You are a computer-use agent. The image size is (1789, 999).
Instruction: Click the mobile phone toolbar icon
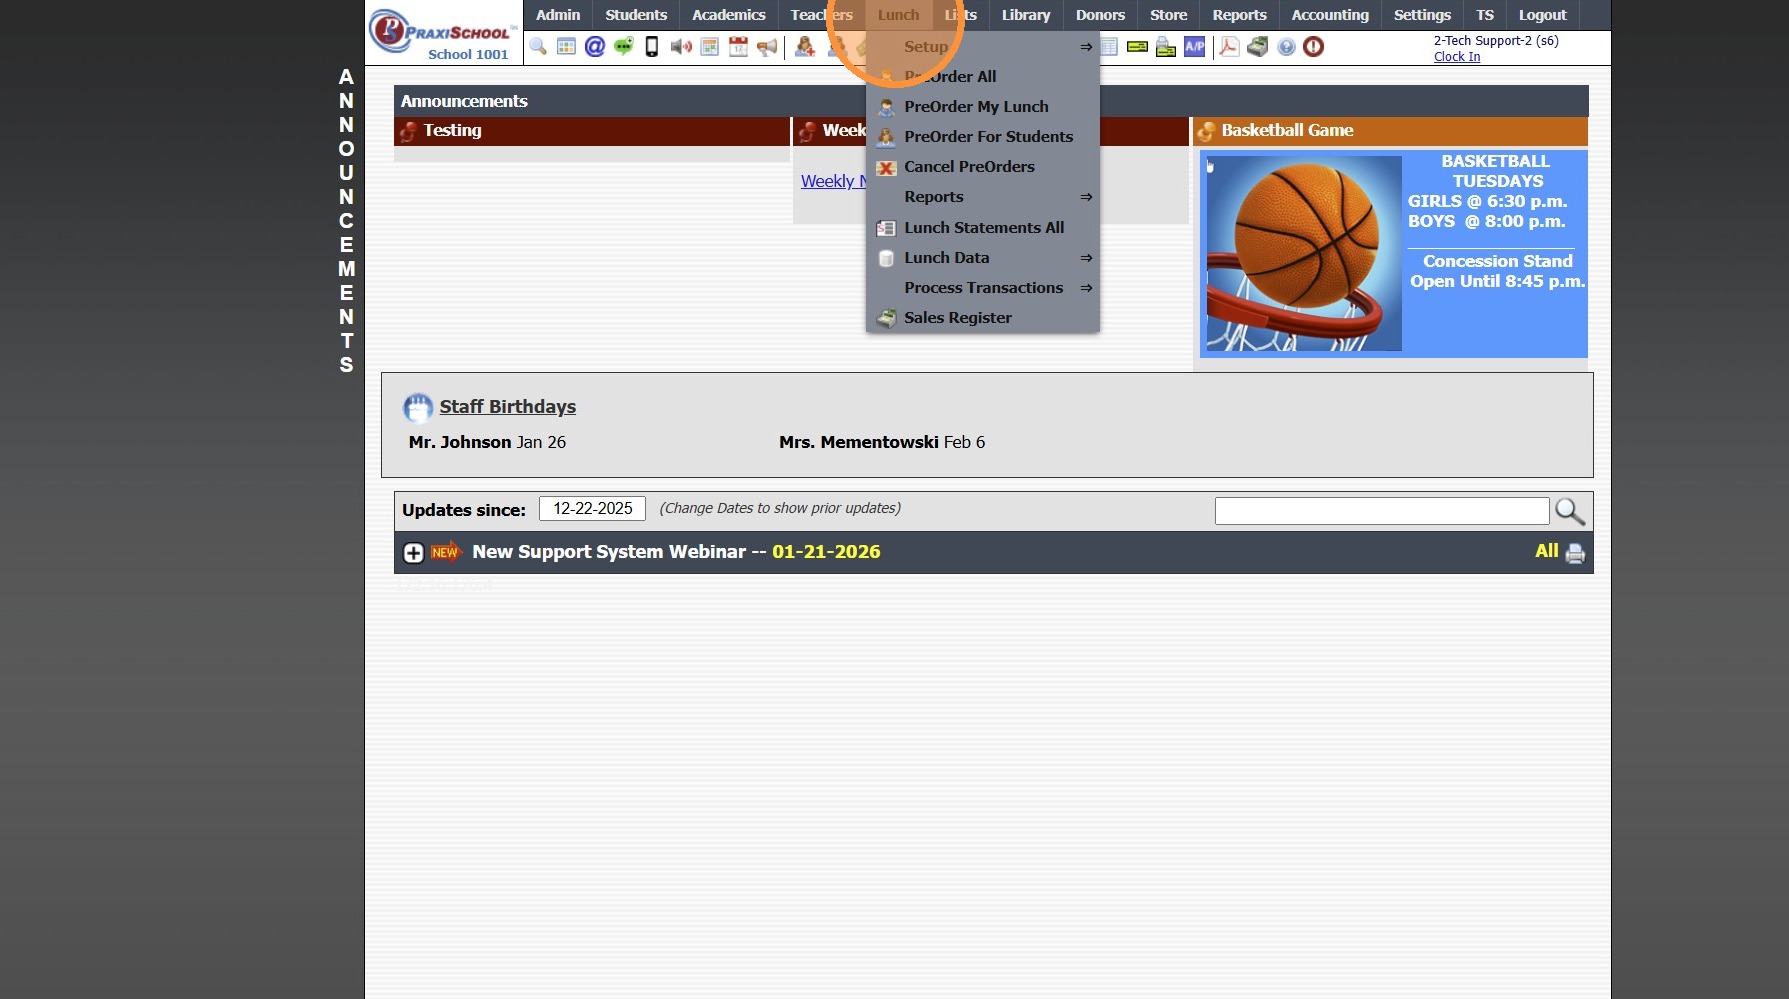(652, 46)
